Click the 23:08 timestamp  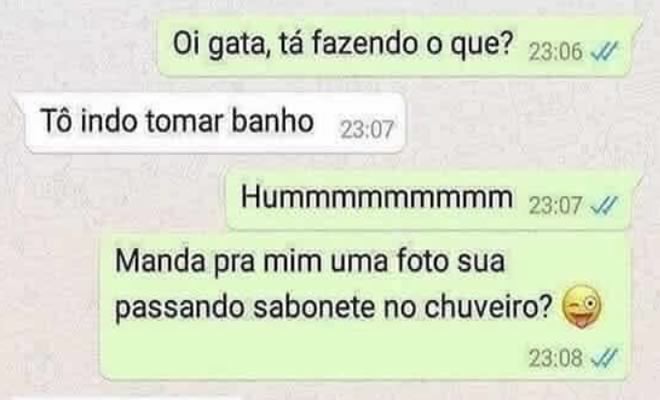coord(556,359)
